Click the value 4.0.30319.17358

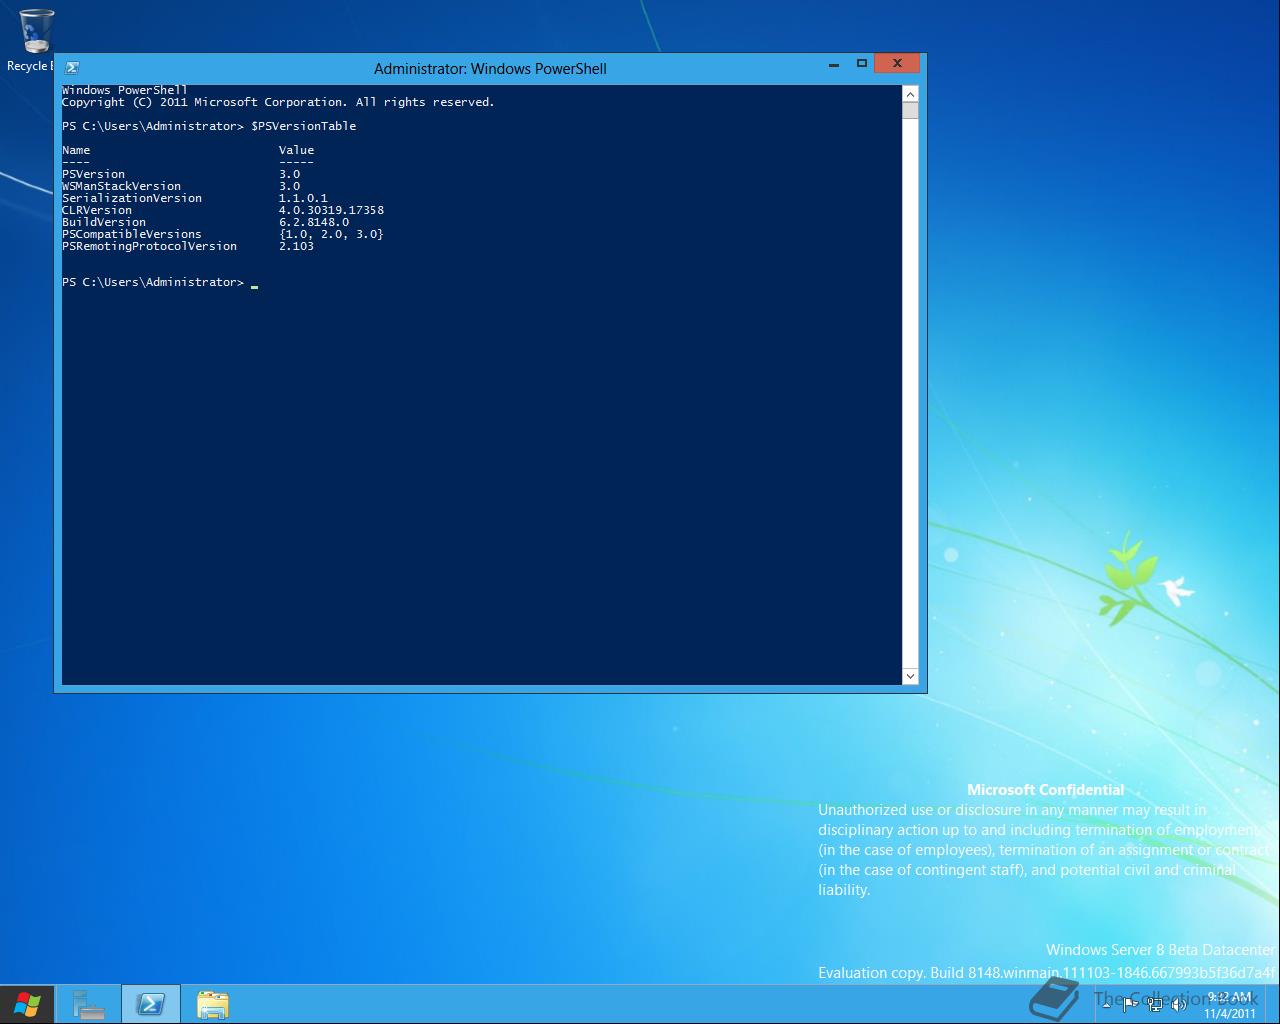point(331,210)
